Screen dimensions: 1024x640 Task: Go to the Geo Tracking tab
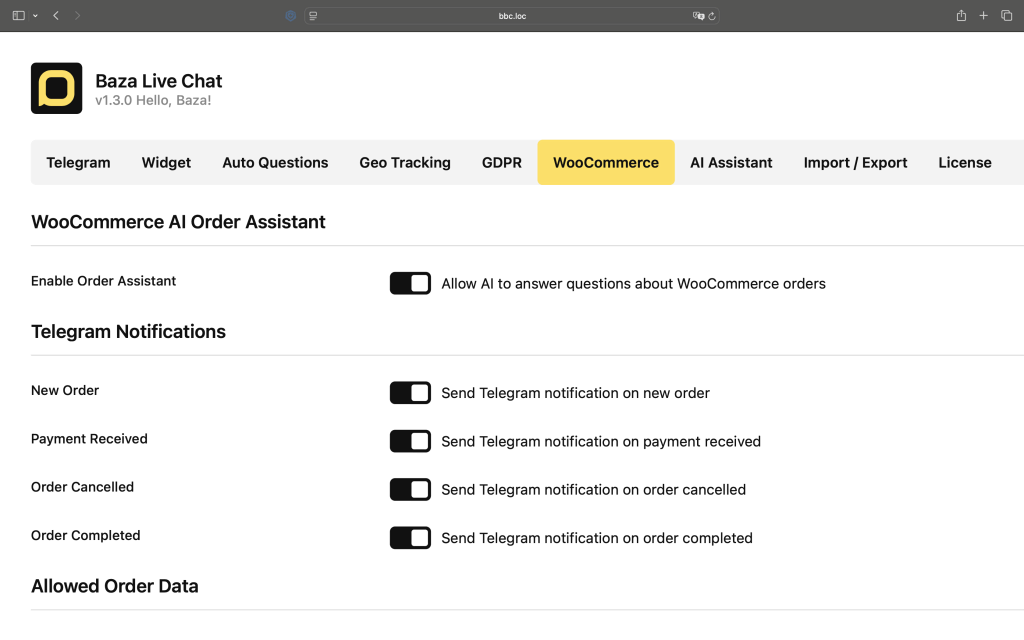[405, 163]
